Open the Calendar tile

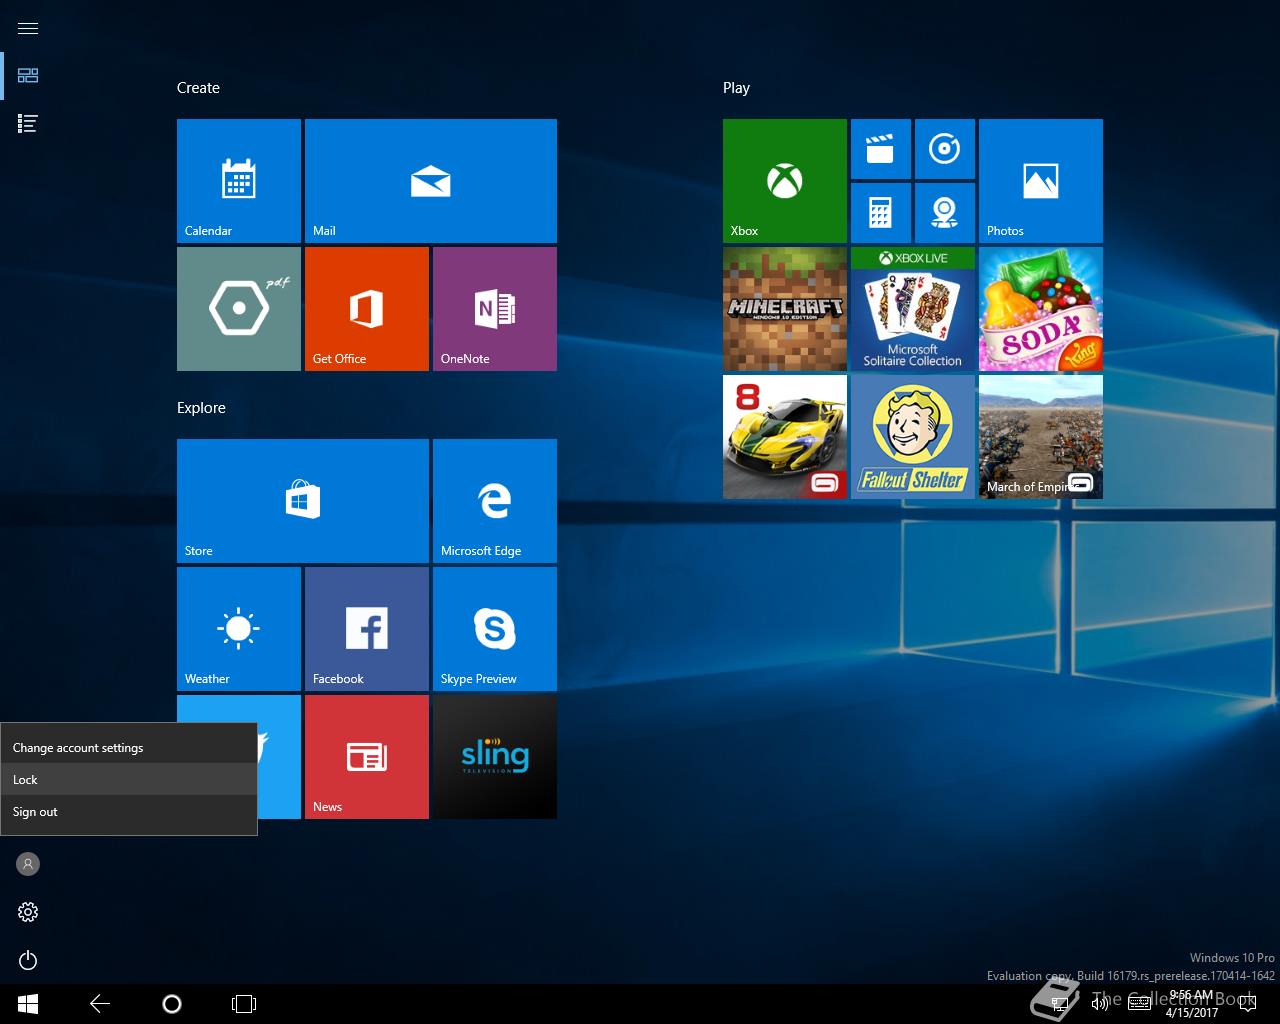(239, 181)
